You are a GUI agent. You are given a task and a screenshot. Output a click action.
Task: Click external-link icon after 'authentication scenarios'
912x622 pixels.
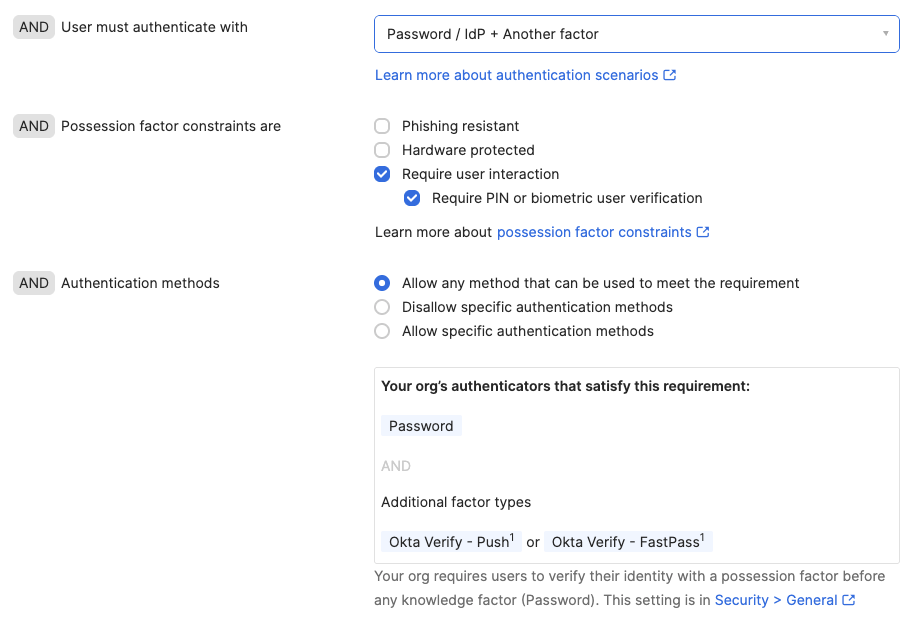coord(669,75)
